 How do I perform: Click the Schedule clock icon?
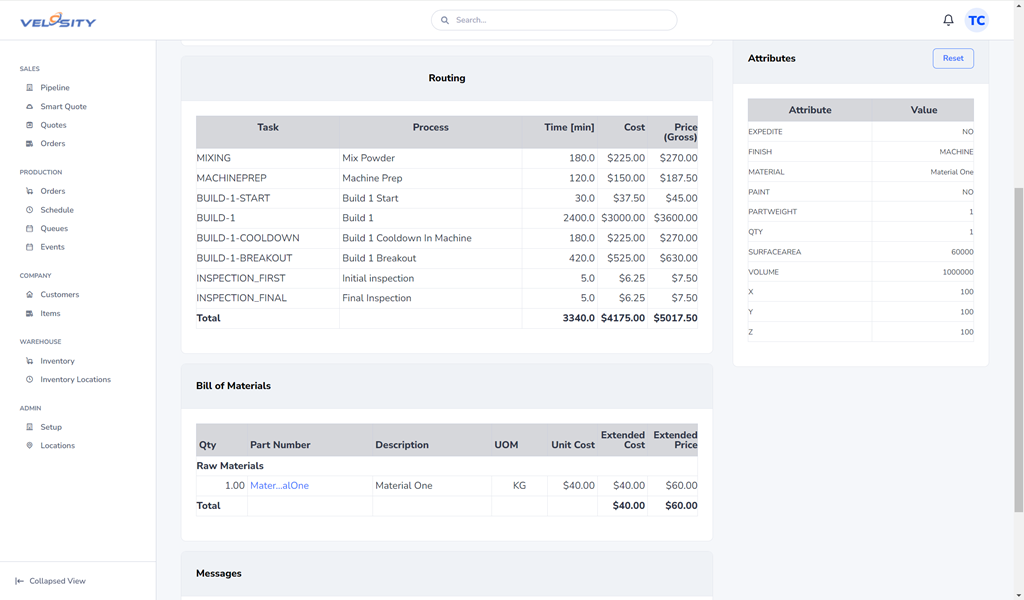tap(30, 210)
